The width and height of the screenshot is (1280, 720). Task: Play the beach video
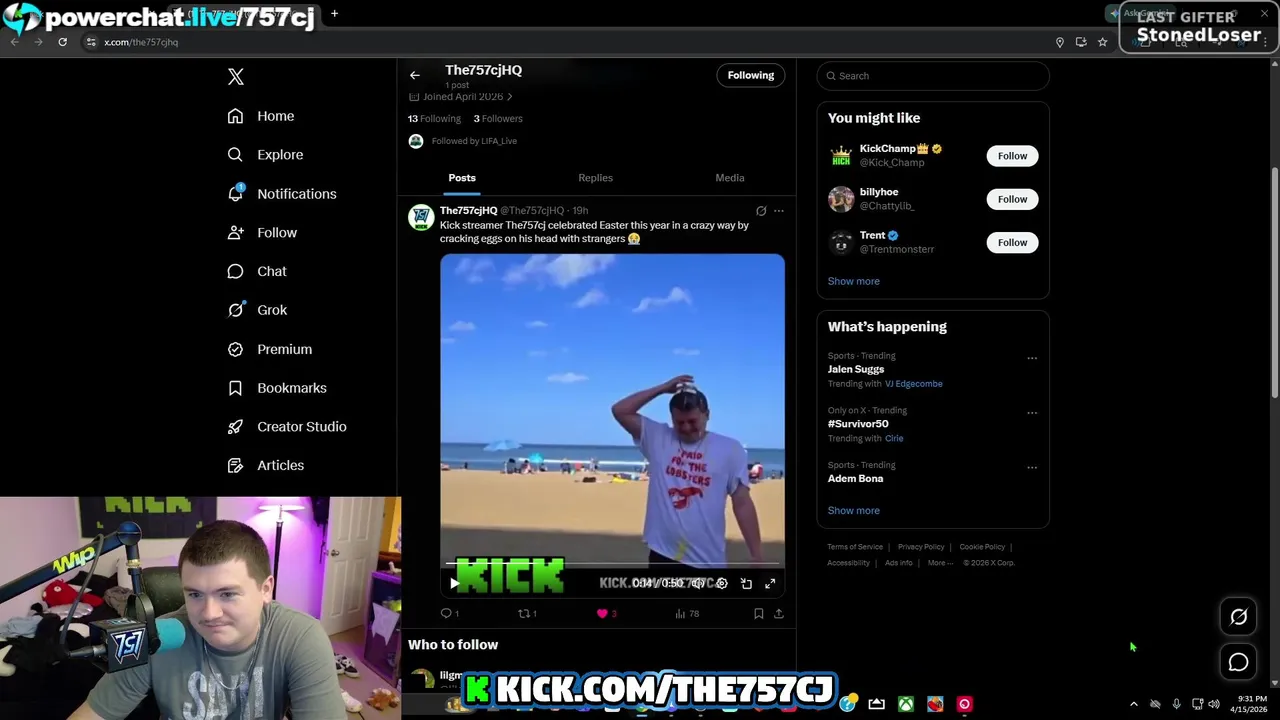click(454, 583)
